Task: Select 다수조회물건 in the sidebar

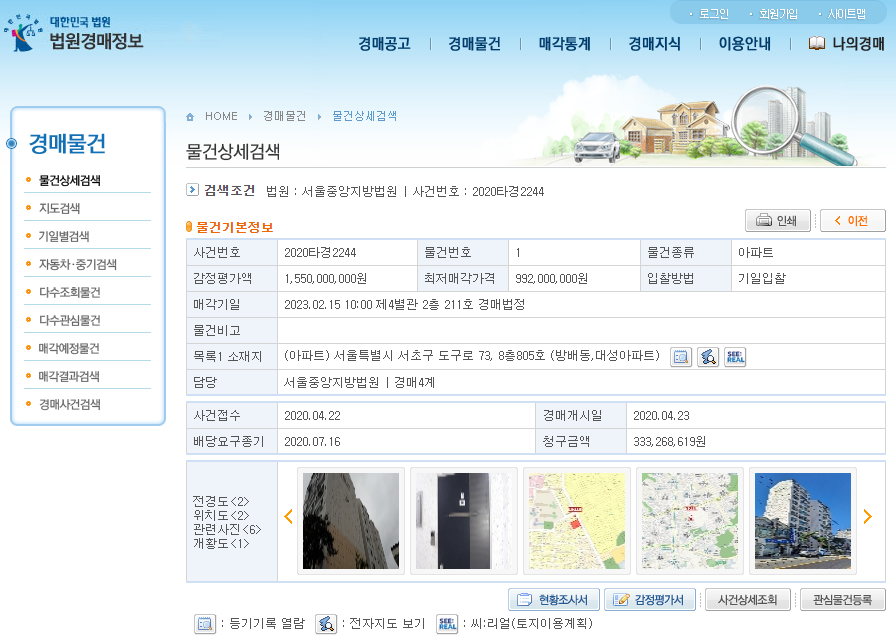Action: (x=69, y=293)
